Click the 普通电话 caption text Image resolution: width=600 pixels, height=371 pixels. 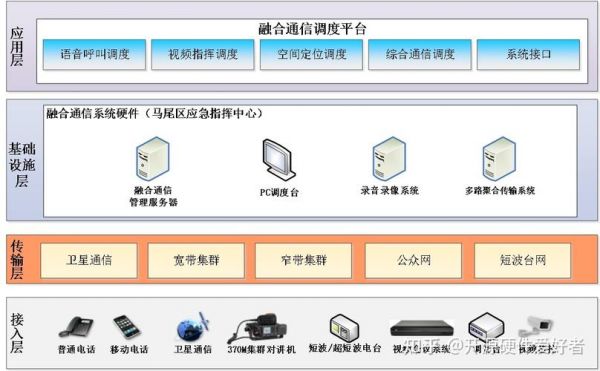pyautogui.click(x=76, y=349)
